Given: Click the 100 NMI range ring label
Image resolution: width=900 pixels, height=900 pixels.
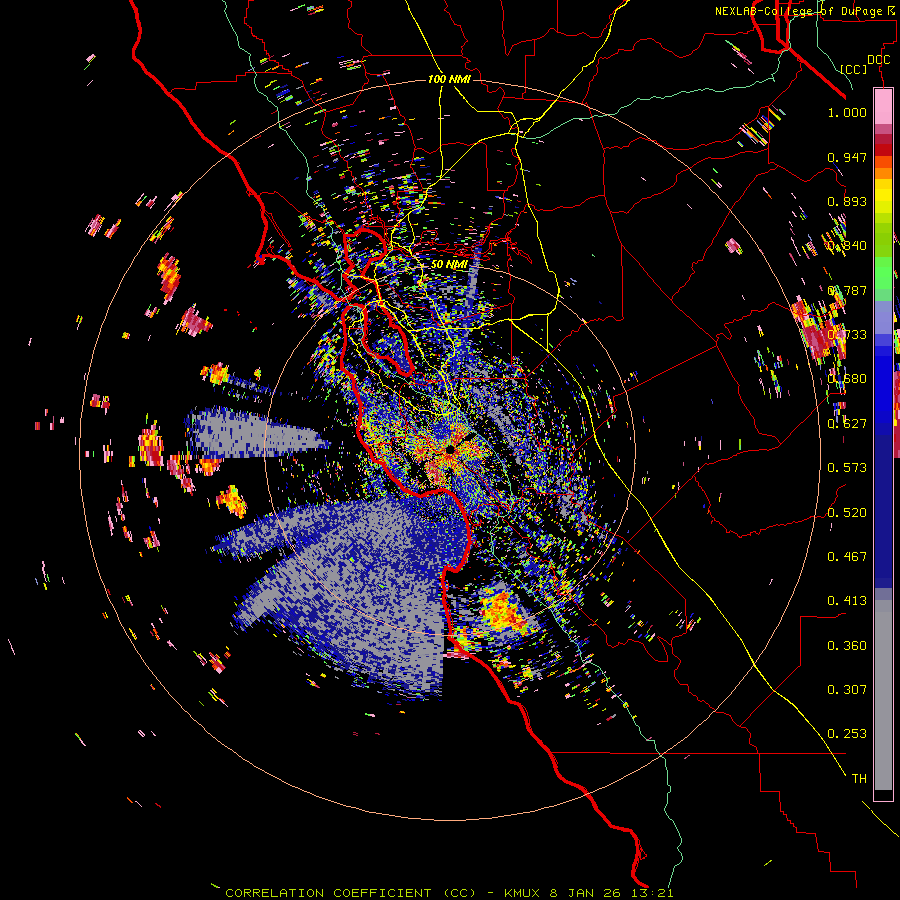Looking at the screenshot, I should coord(449,79).
